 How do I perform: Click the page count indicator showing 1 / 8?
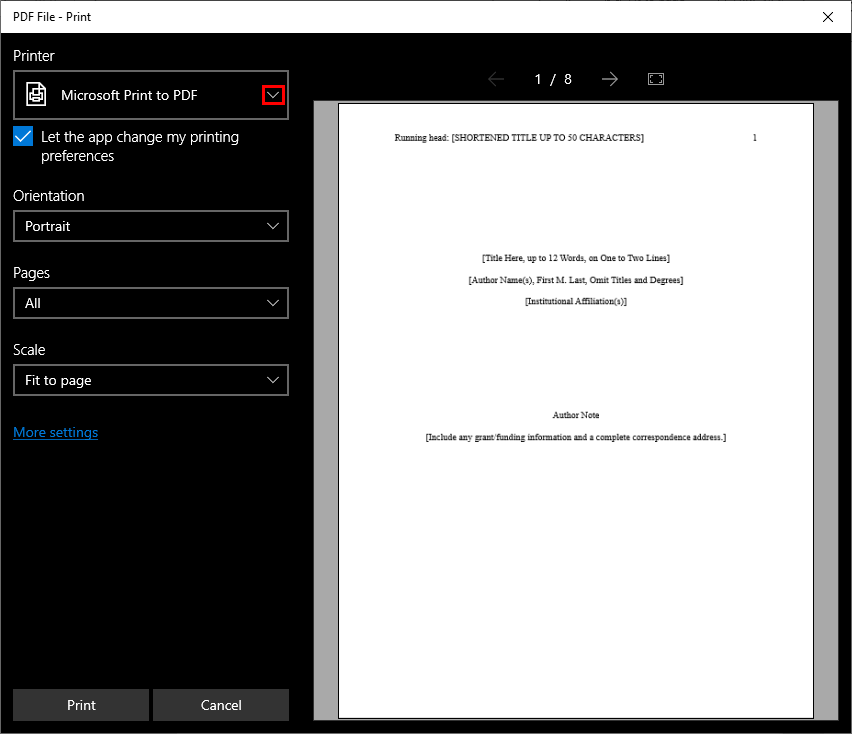(553, 78)
